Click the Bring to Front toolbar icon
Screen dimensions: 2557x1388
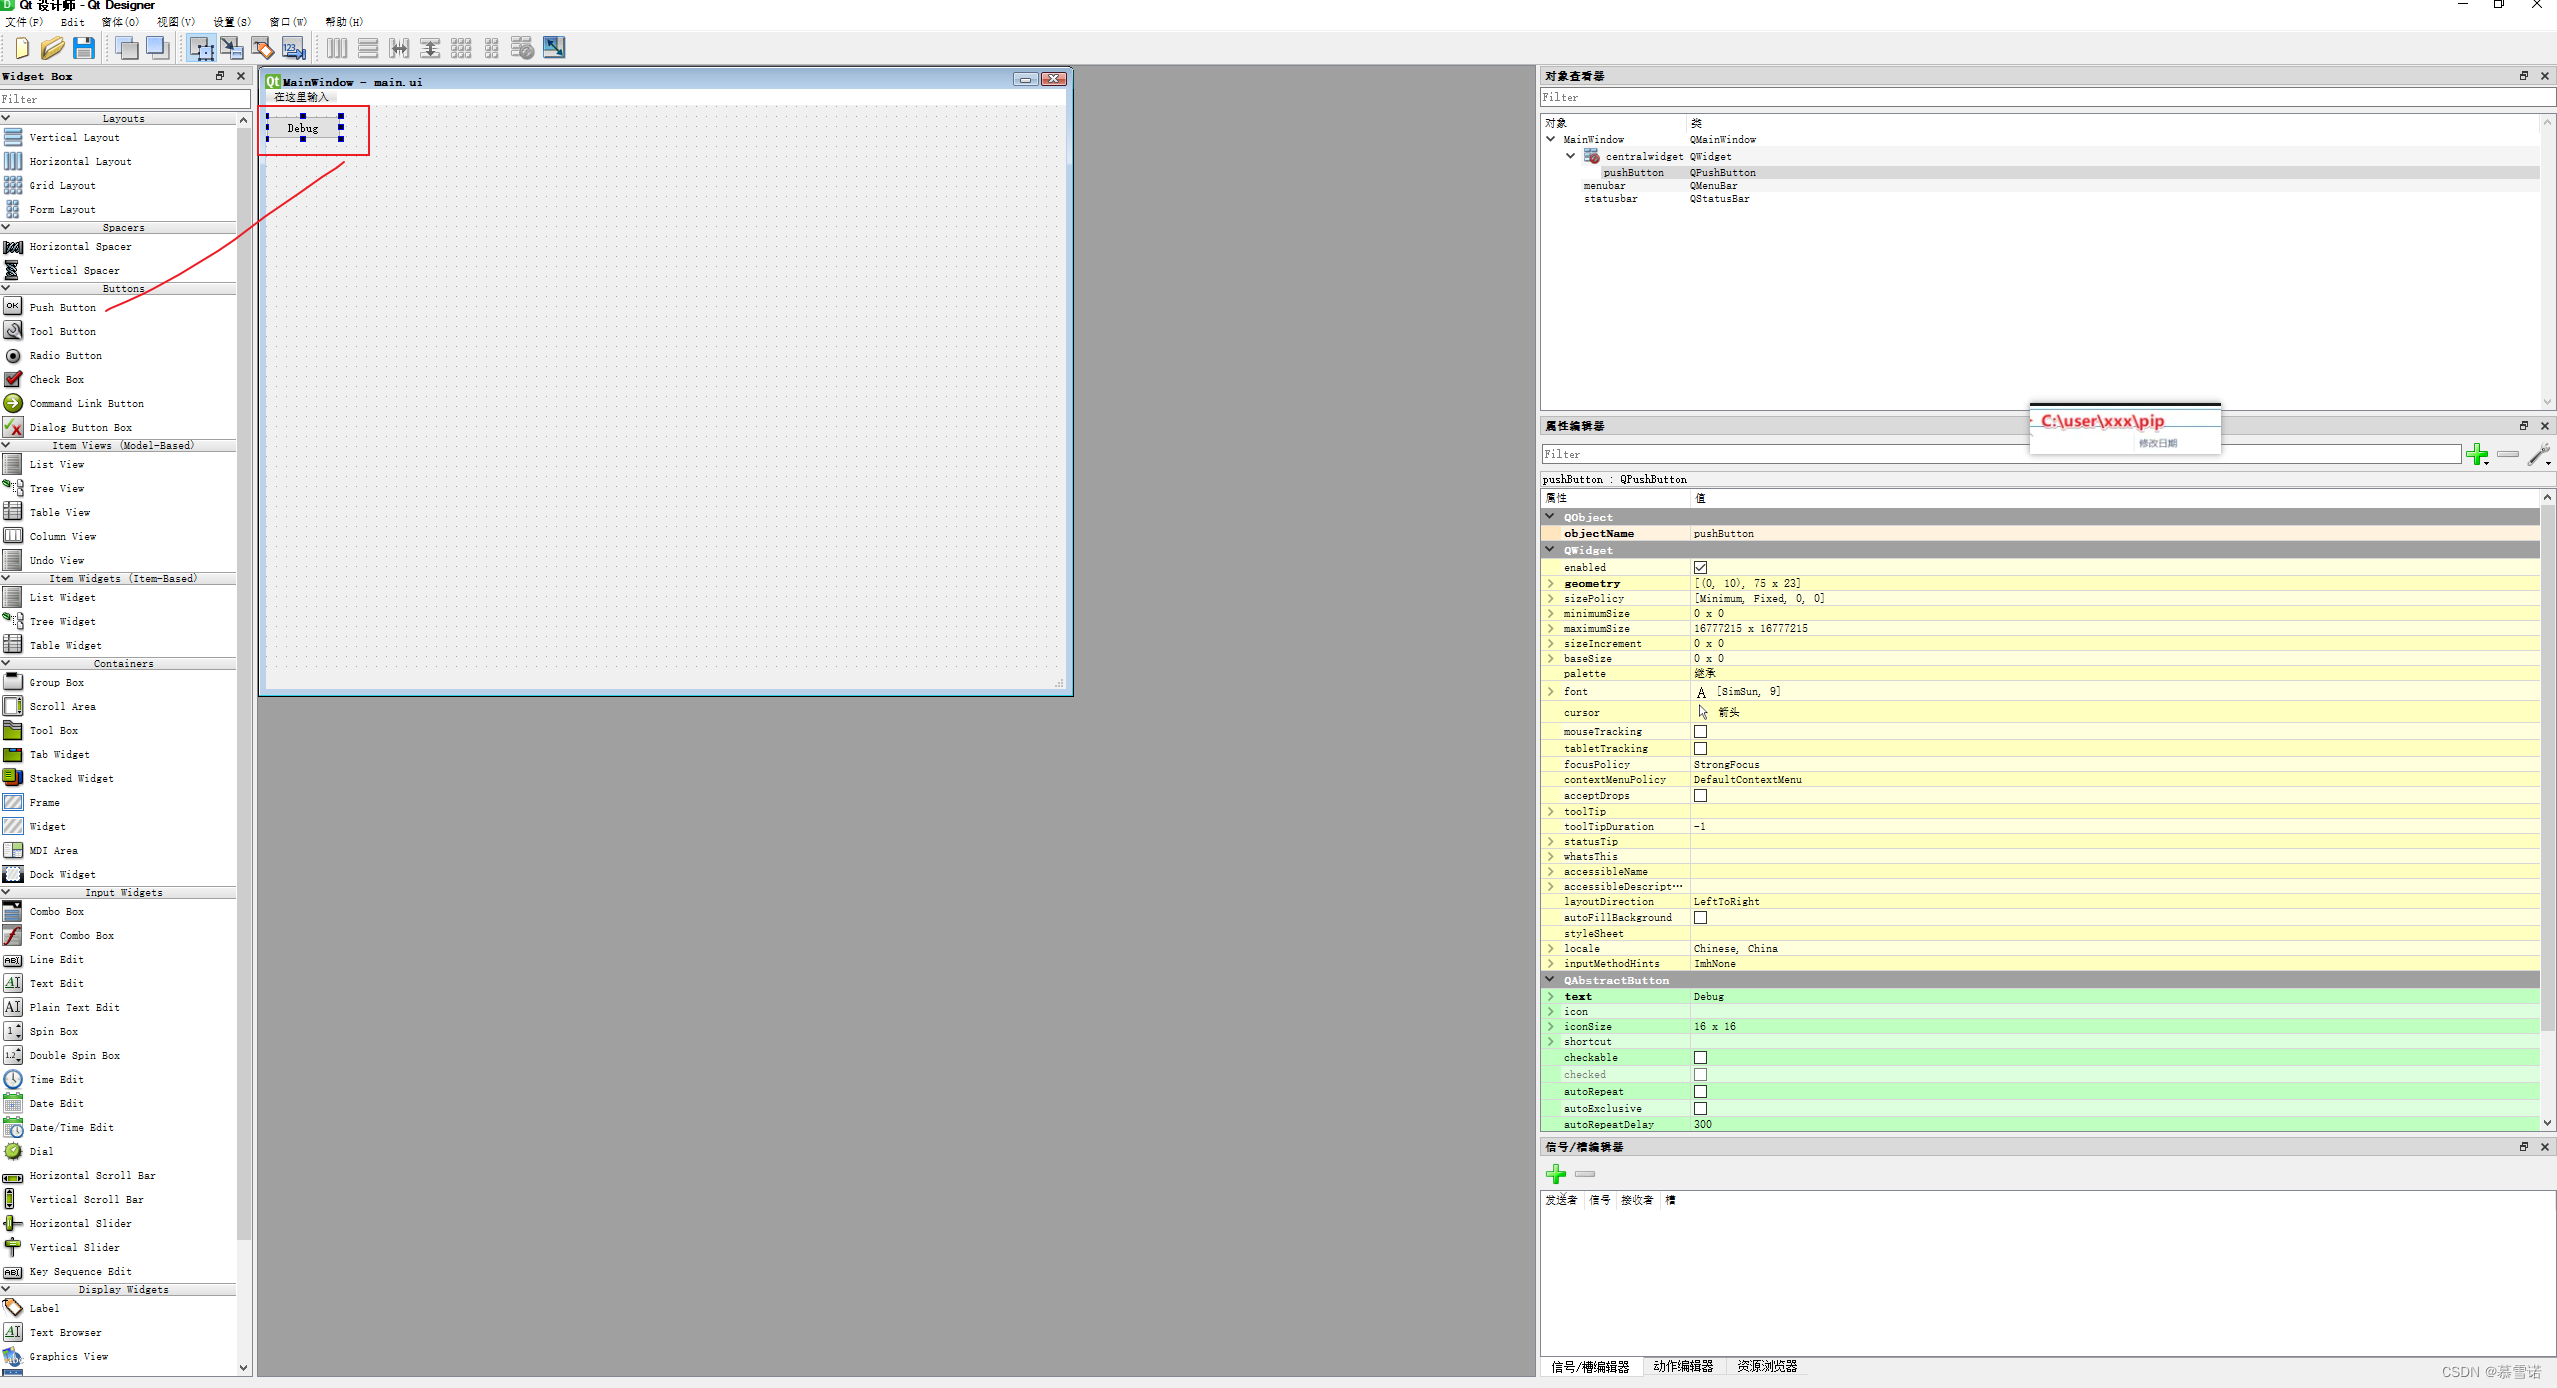(x=158, y=47)
